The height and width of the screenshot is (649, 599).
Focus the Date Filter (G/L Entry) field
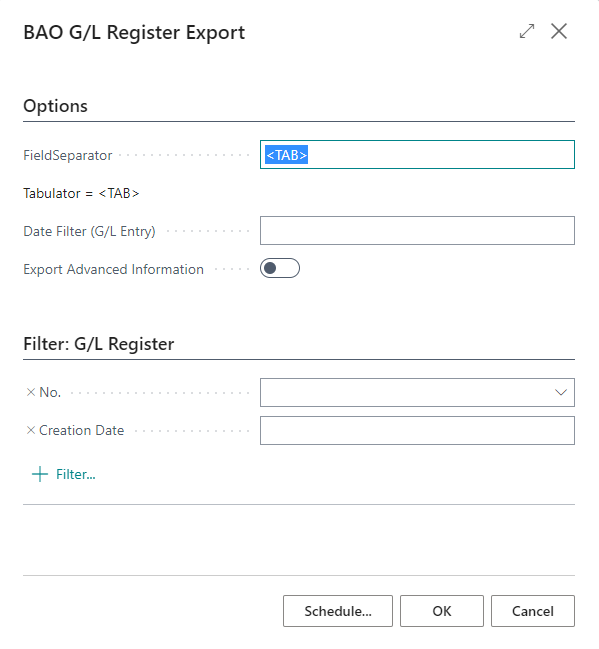[x=417, y=230]
